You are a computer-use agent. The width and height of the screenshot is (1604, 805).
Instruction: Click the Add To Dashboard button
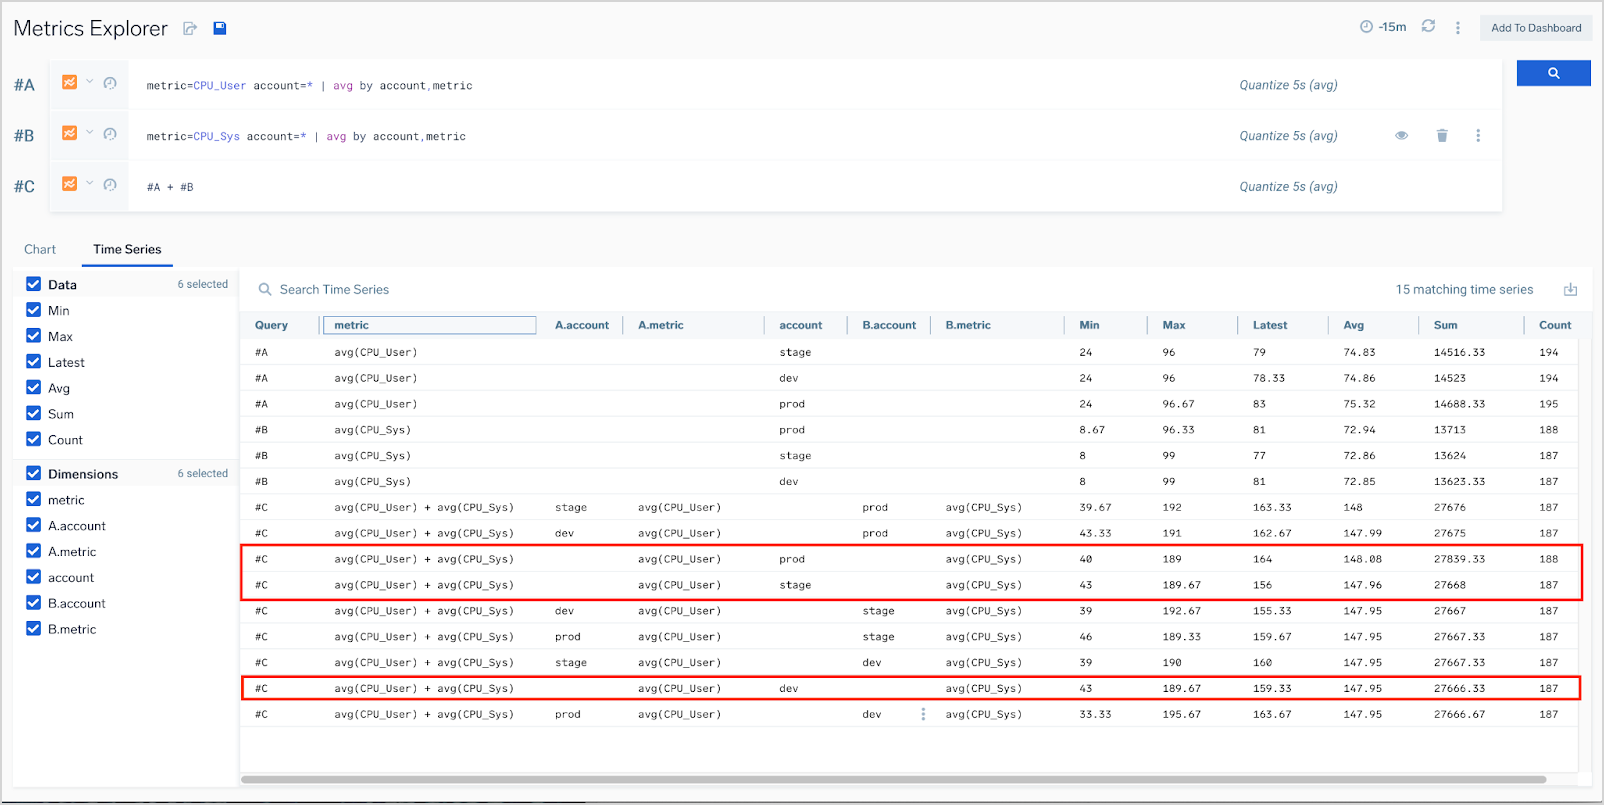[x=1536, y=28]
